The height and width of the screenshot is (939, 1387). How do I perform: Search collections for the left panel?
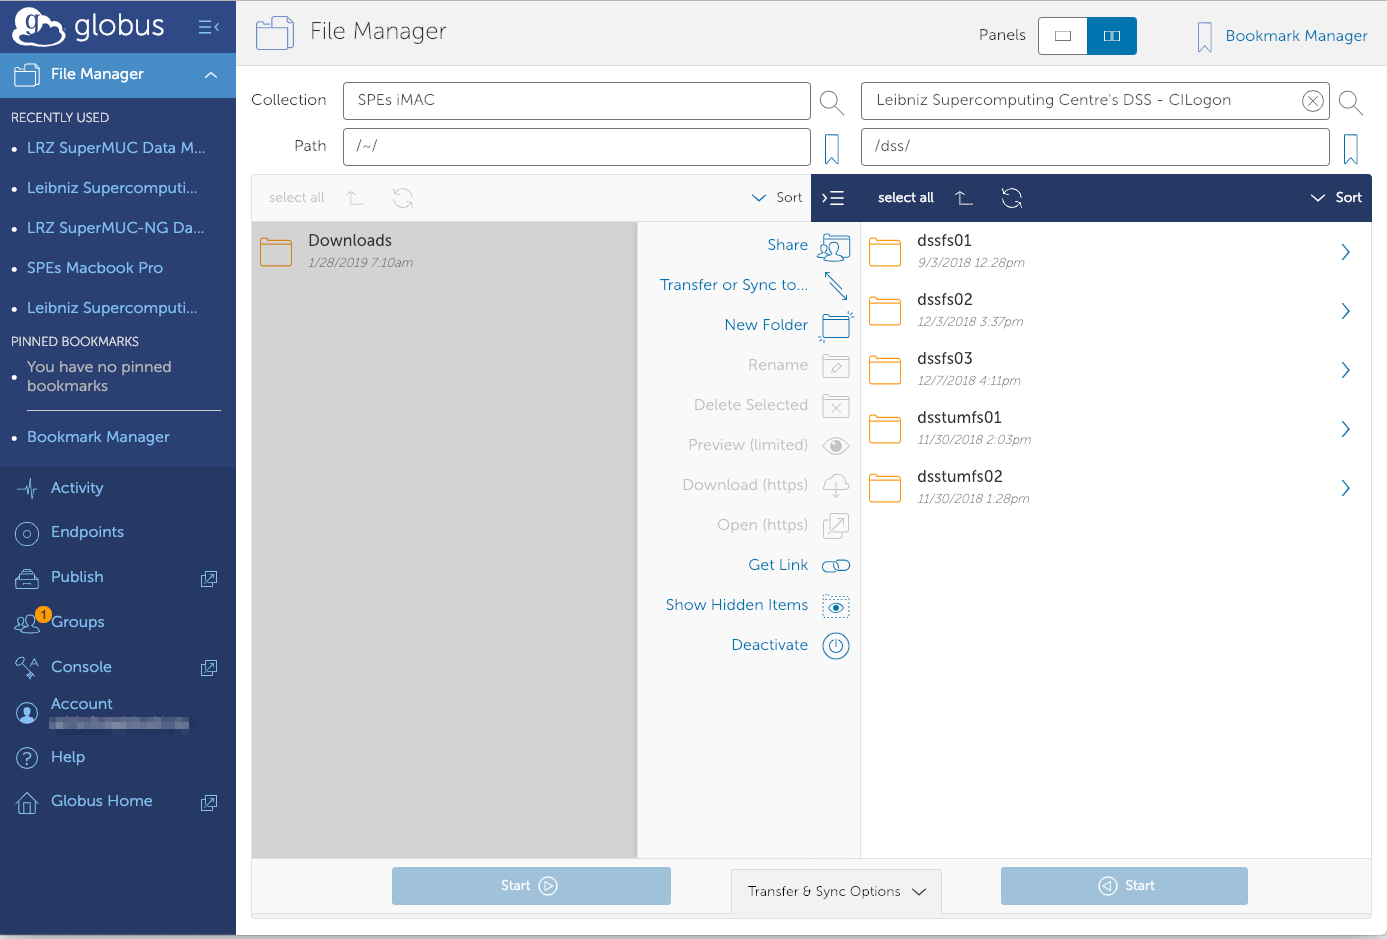[830, 102]
